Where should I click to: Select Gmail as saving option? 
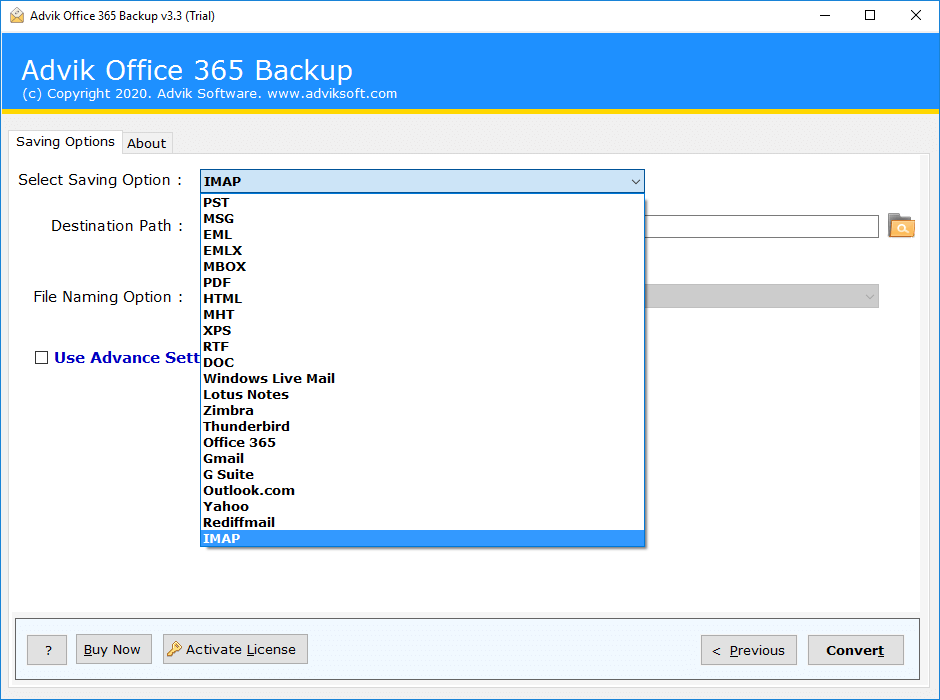(422, 458)
